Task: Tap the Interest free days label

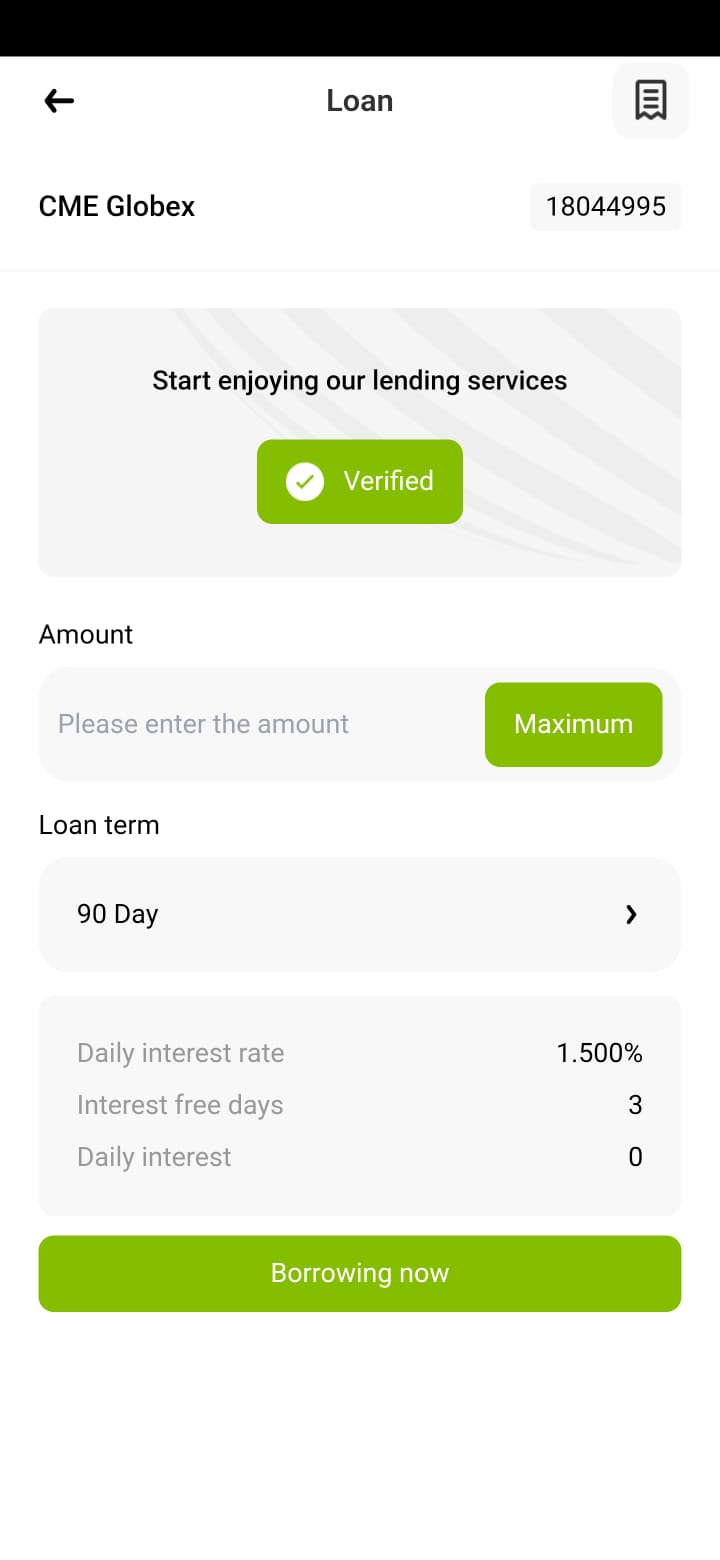Action: tap(180, 1105)
